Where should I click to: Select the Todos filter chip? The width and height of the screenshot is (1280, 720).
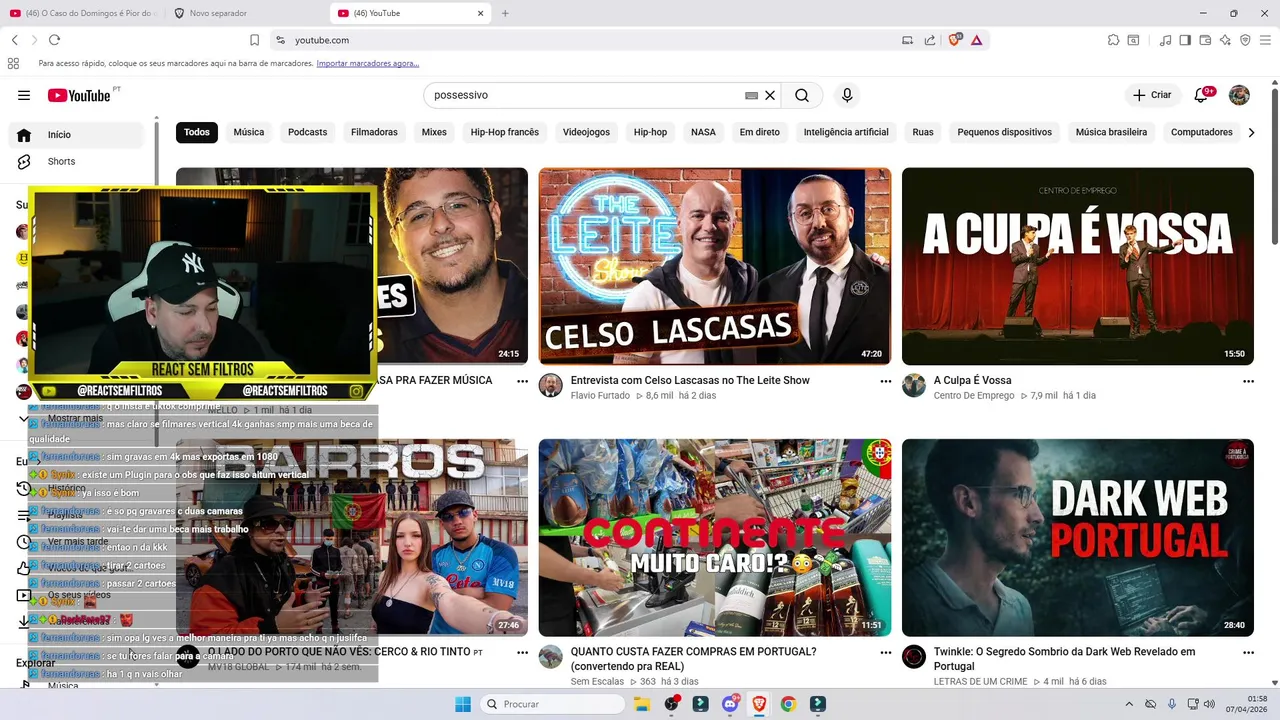tap(197, 132)
